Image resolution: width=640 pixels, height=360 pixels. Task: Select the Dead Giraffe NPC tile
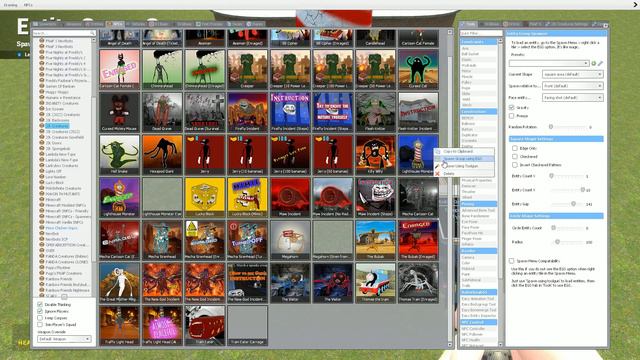[162, 112]
